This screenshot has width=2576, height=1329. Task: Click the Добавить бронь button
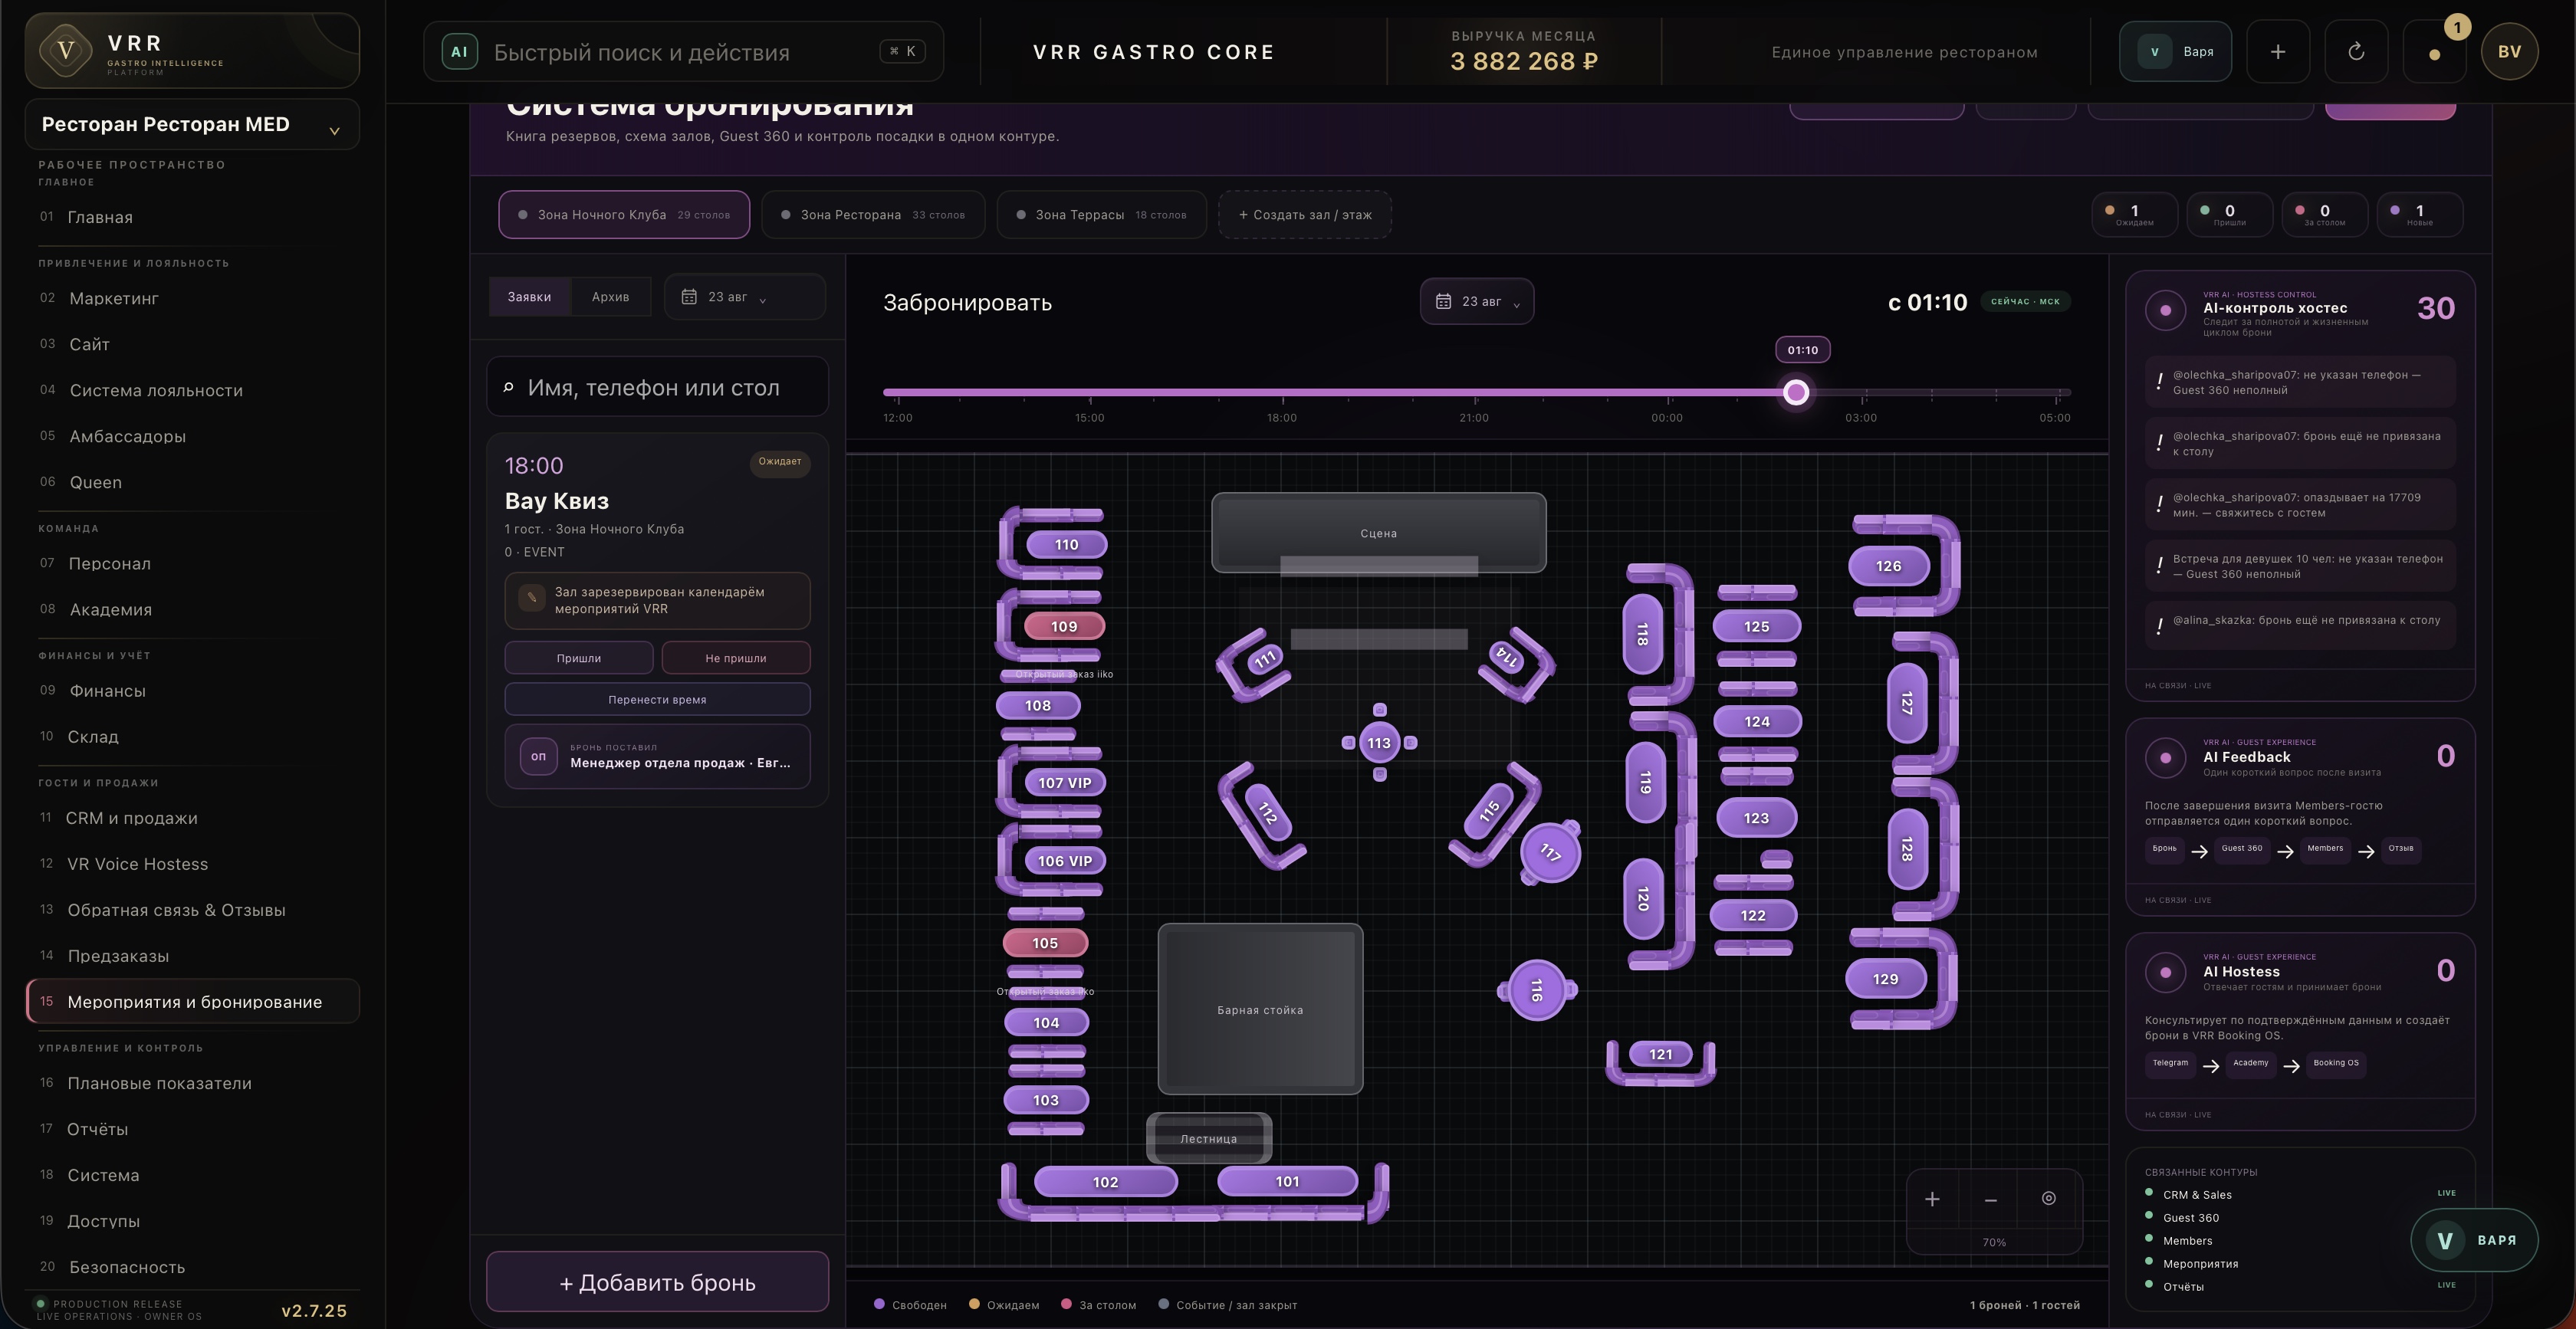657,1283
